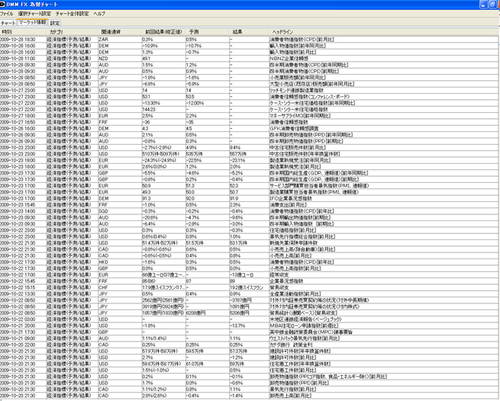Click the 前回結果(修正値) column header
This screenshot has width=500, height=401.
(164, 32)
